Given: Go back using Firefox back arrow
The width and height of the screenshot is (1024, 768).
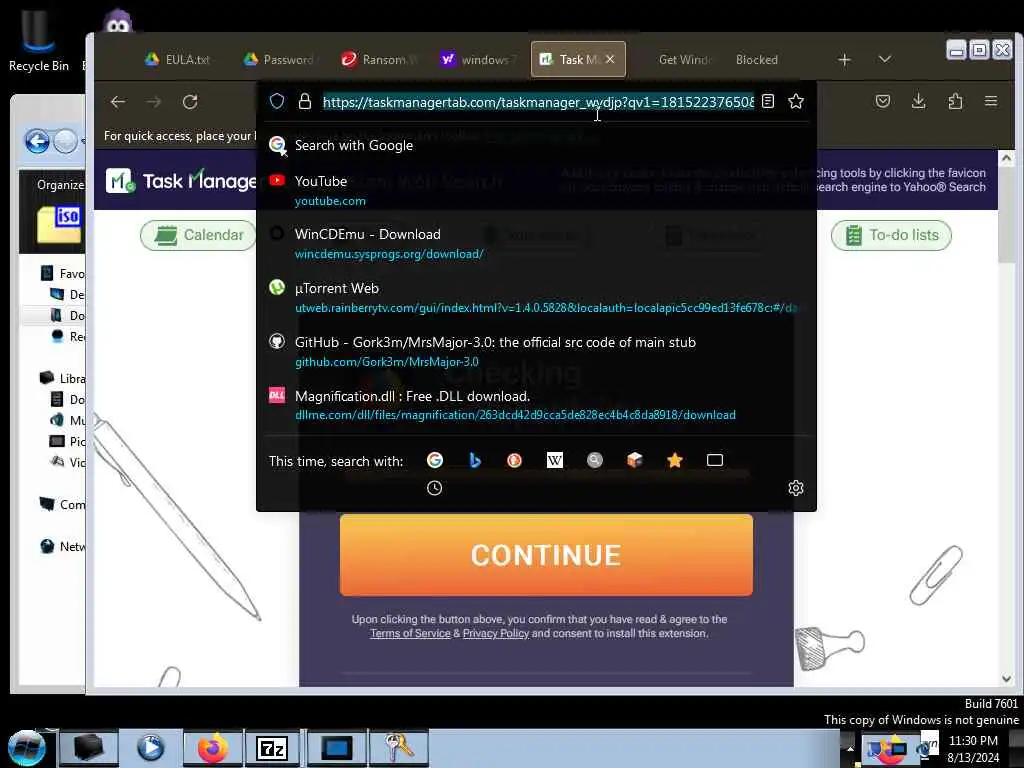Looking at the screenshot, I should click(118, 102).
